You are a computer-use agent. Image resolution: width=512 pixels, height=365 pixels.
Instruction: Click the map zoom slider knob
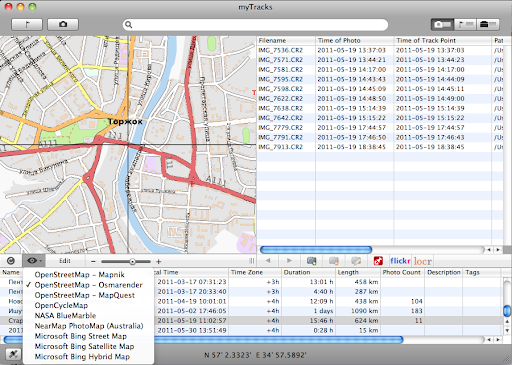pos(132,262)
